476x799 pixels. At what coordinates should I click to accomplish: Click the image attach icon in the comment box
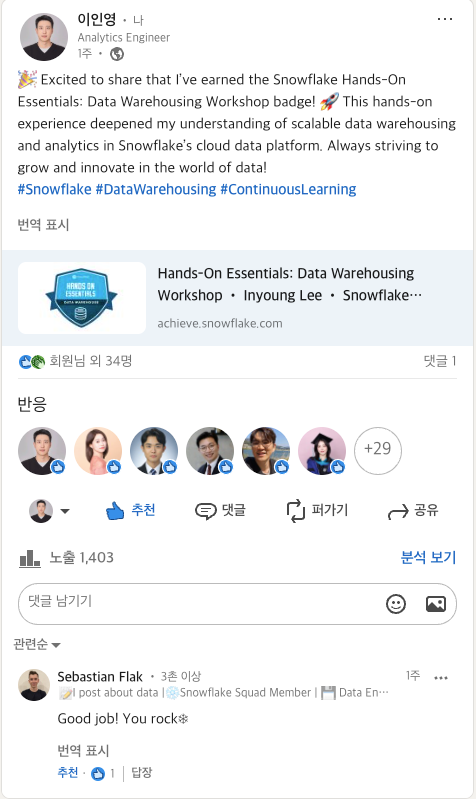point(436,604)
